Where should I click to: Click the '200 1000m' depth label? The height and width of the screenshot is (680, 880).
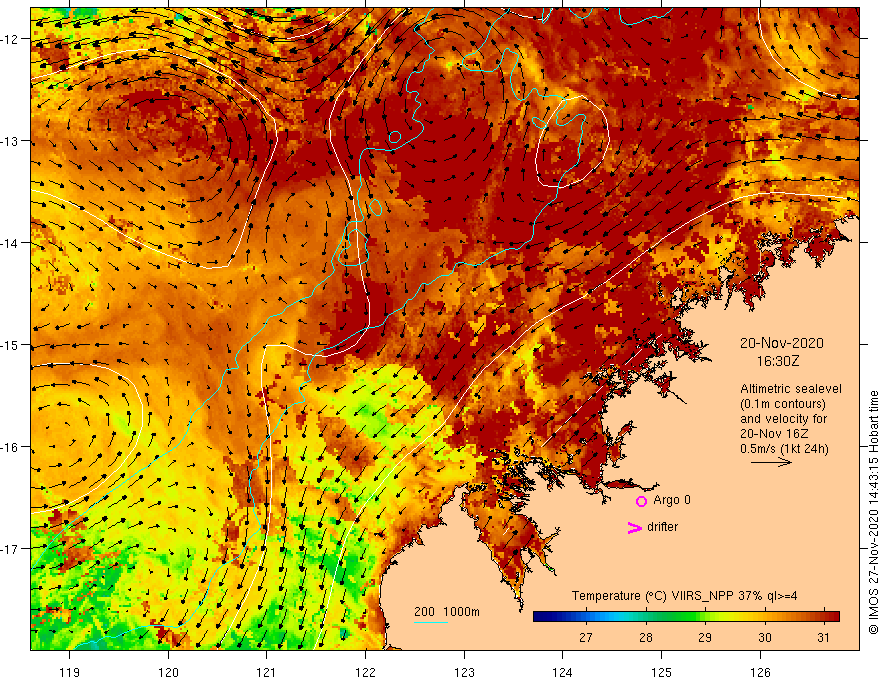447,612
